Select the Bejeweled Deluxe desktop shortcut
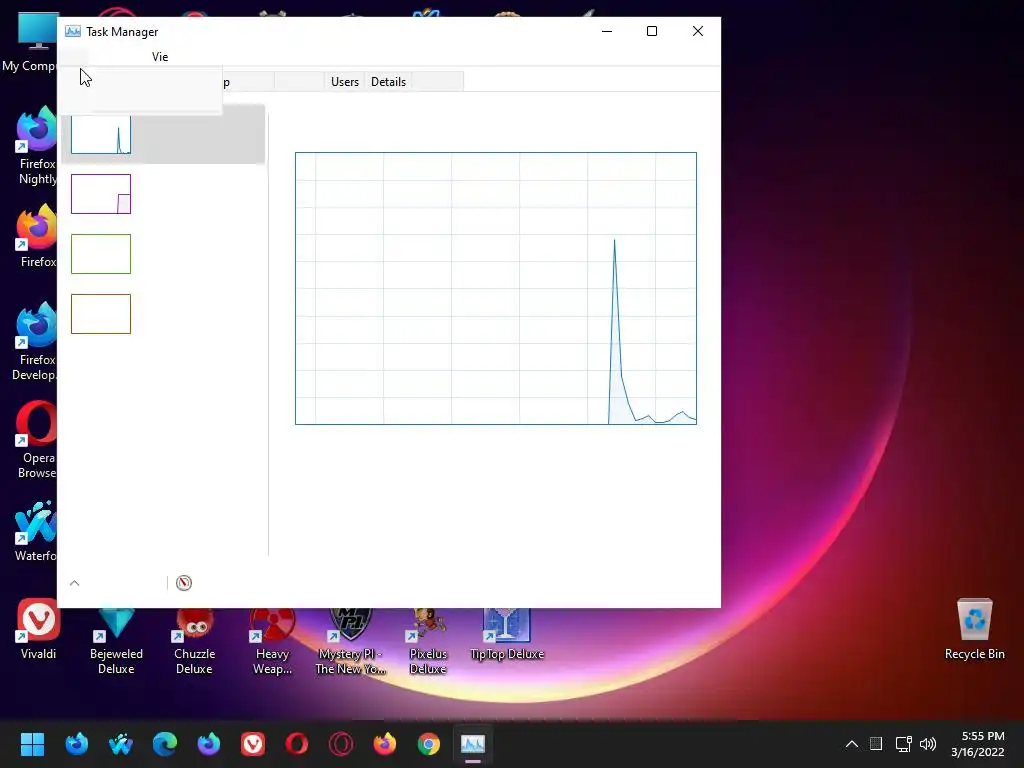Screen dimensions: 1024x768 116,641
